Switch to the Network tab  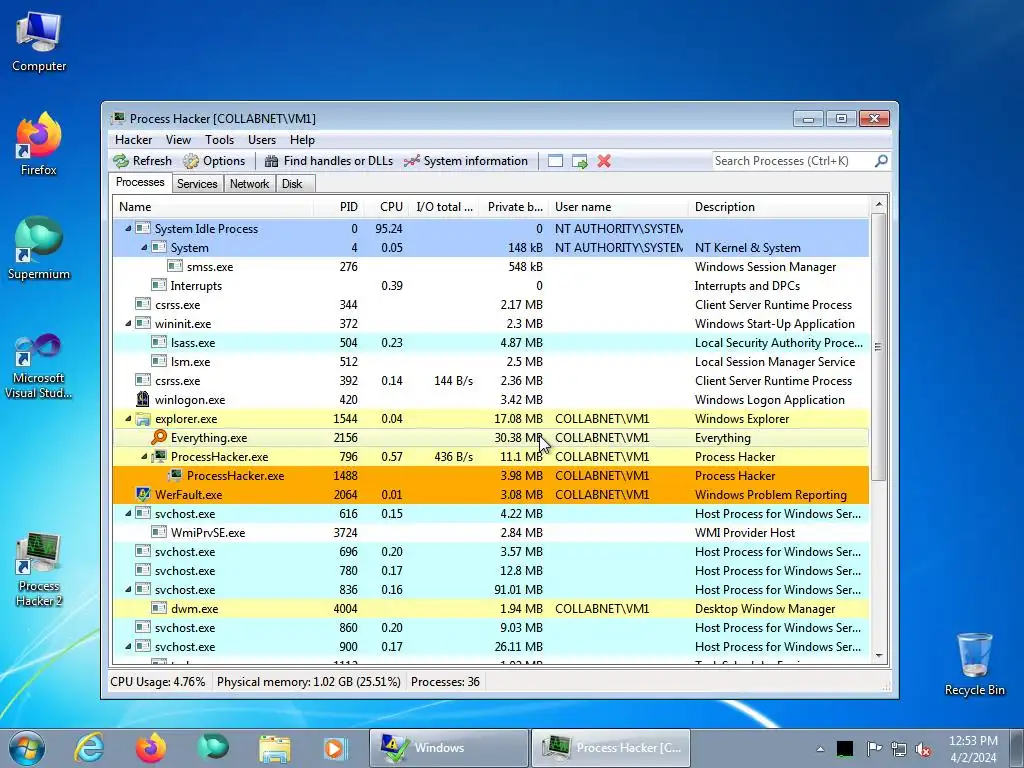point(249,184)
